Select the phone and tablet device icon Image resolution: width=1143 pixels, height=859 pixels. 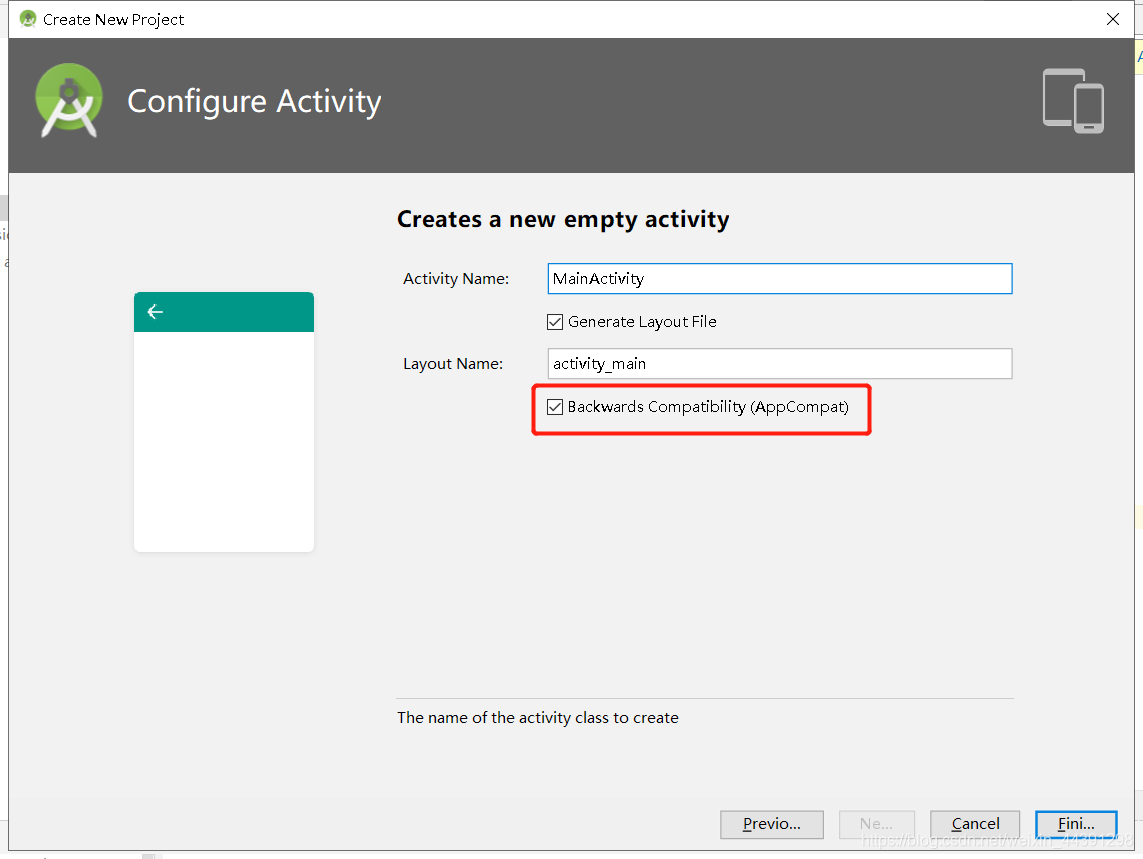1072,100
